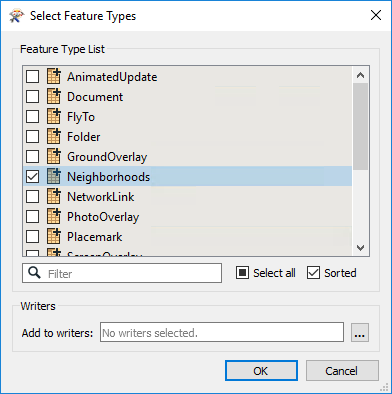Check the PhotoOverlay checkbox
Image resolution: width=392 pixels, height=394 pixels.
point(32,217)
